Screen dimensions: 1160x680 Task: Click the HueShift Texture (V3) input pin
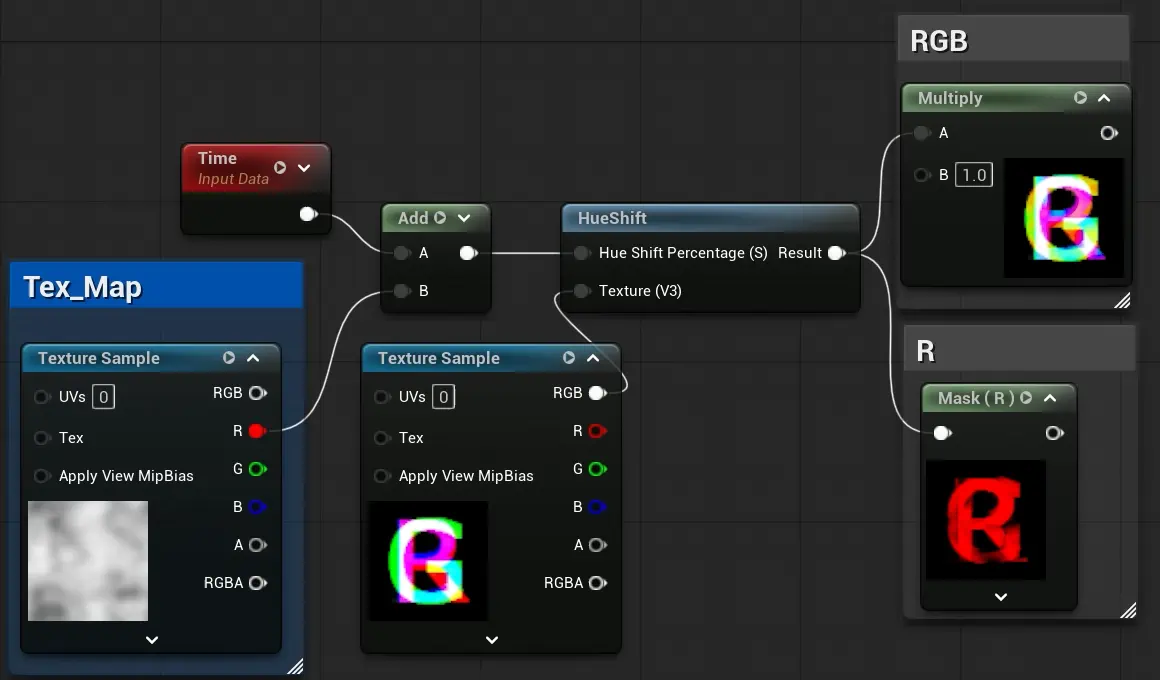[x=582, y=291]
